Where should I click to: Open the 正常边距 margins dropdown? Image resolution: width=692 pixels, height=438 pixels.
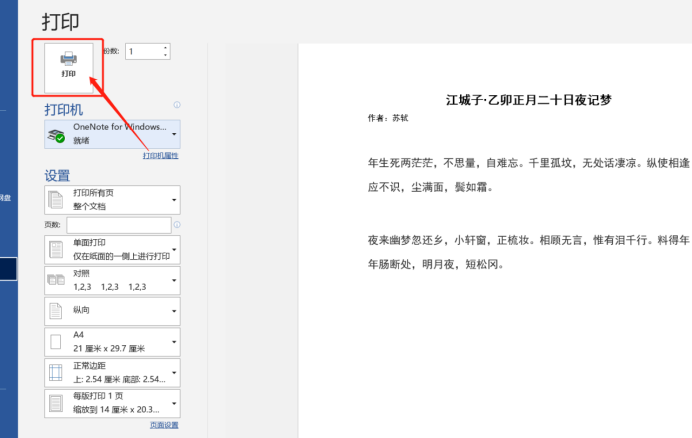[x=113, y=373]
